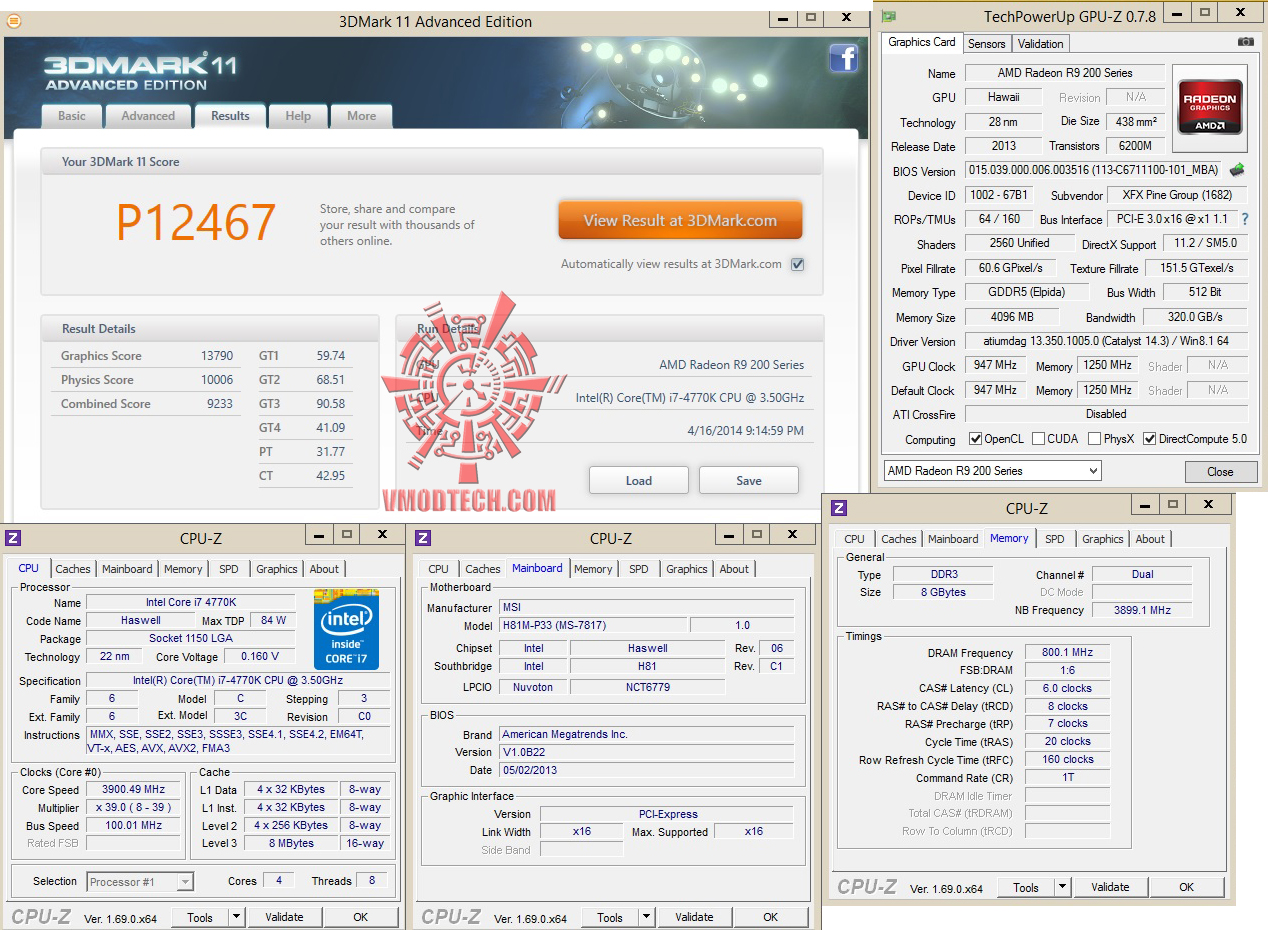Click the Radeon Graphics AMD logo in GPU-Z
Screen dimensions: 1268x930
click(1211, 107)
